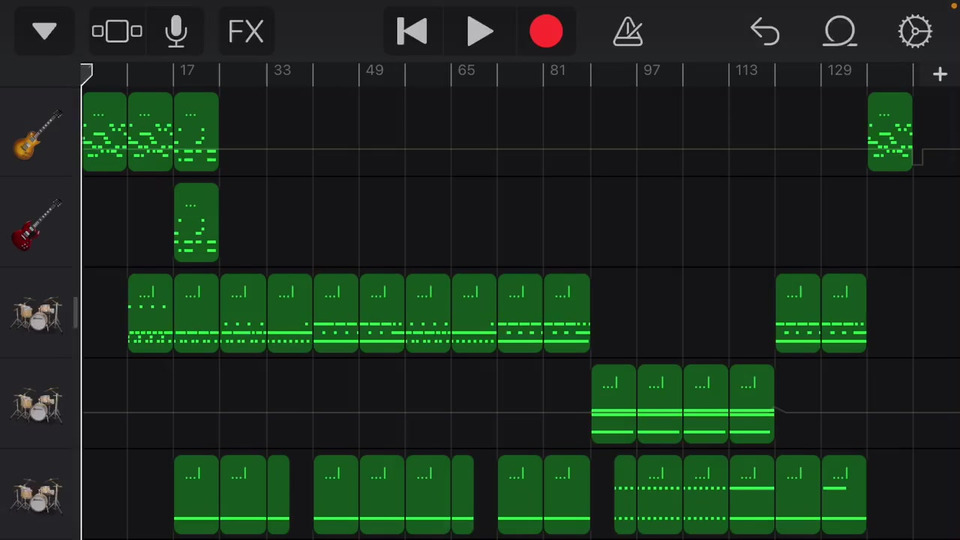Select first guitar region on top track
Viewport: 960px width, 540px height.
105,132
